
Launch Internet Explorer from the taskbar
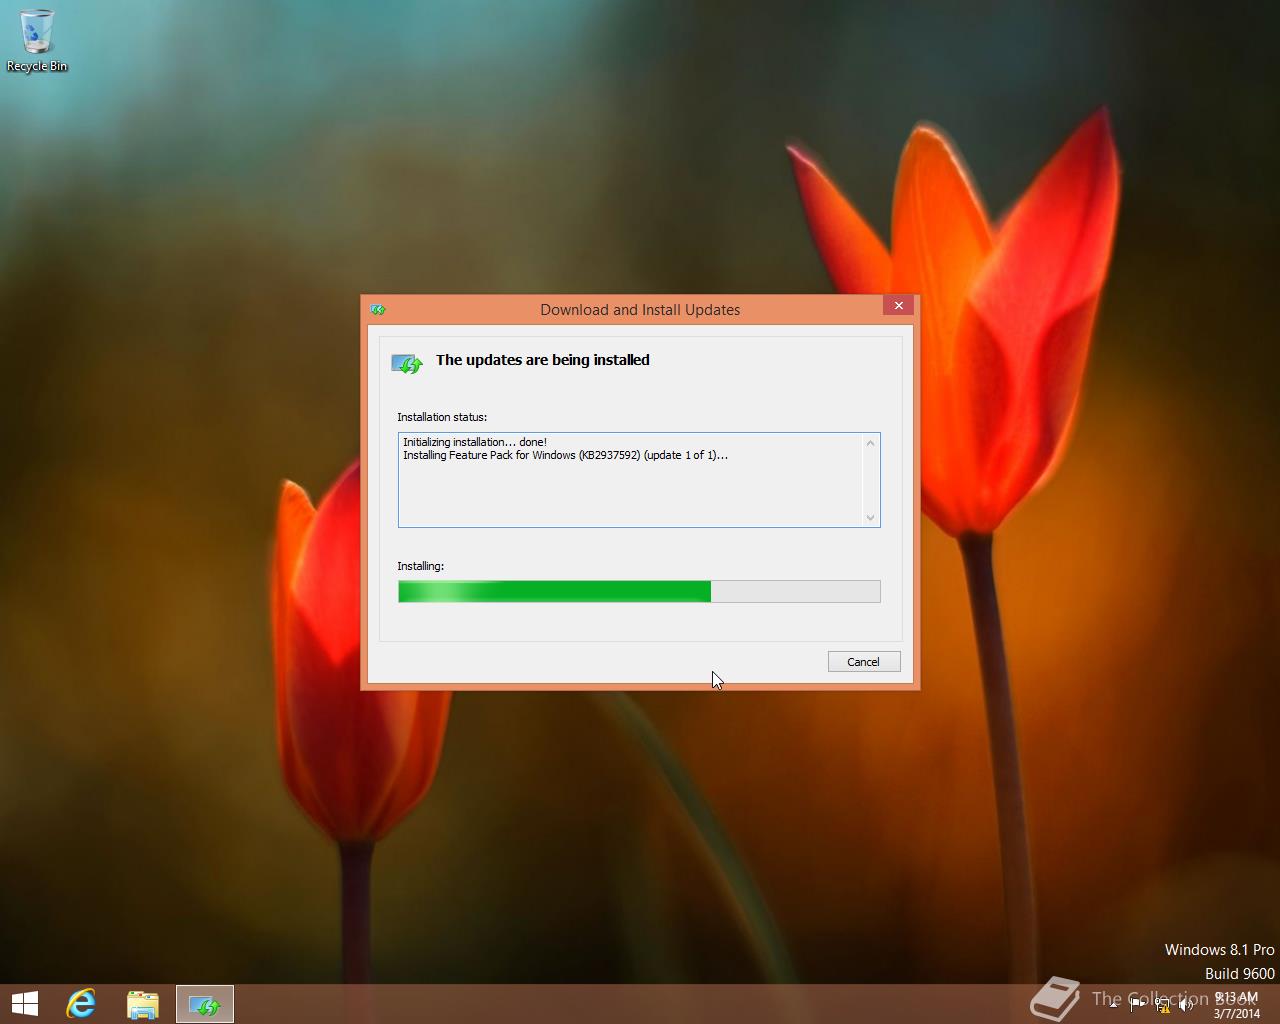[x=81, y=1004]
